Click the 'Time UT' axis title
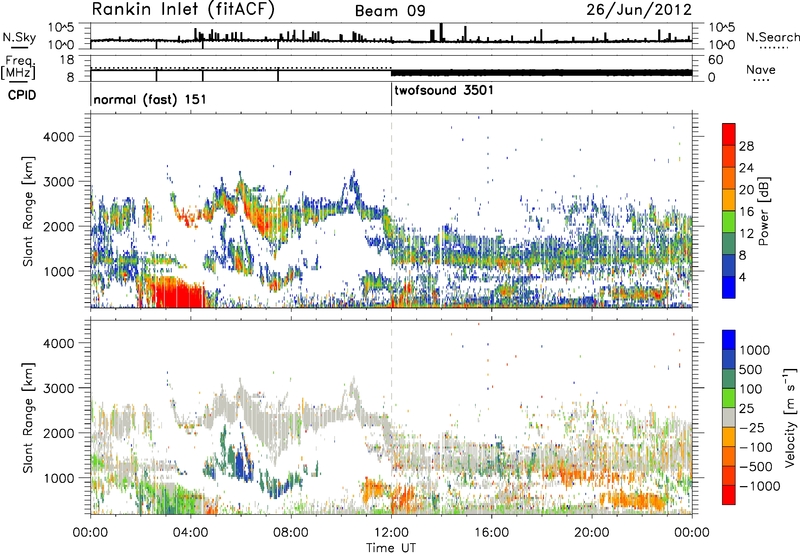Screen dimensions: 800x554 coord(391,547)
